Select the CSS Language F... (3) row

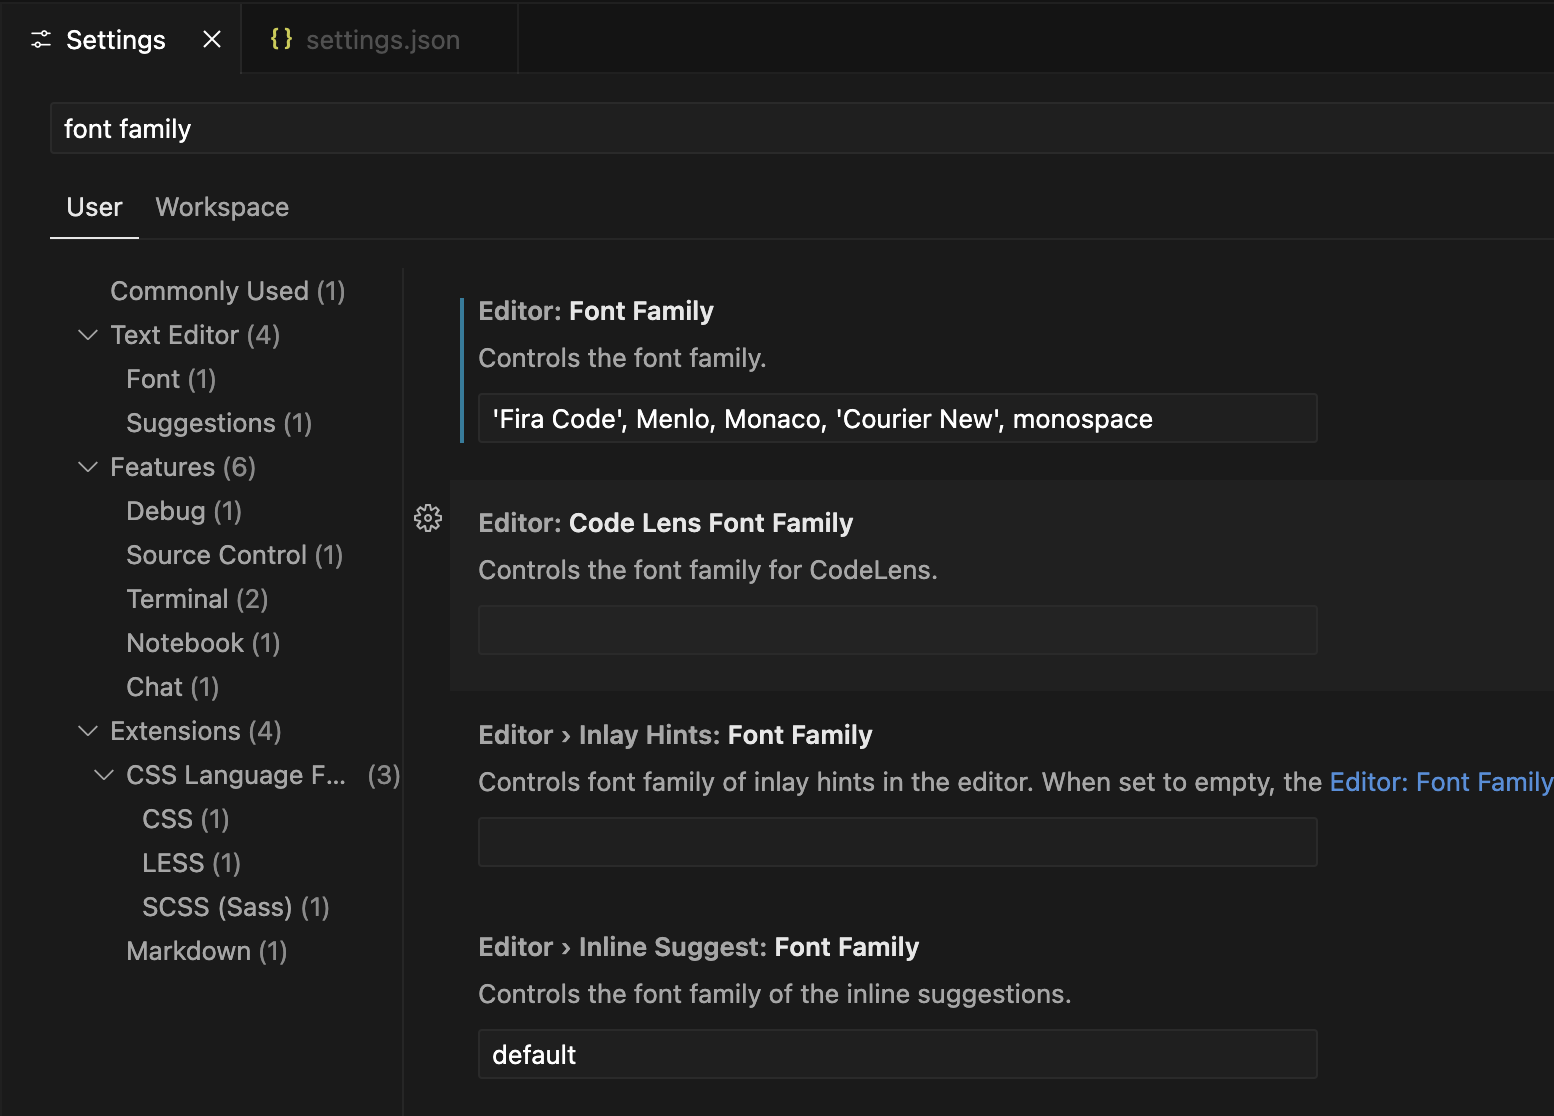coord(263,775)
